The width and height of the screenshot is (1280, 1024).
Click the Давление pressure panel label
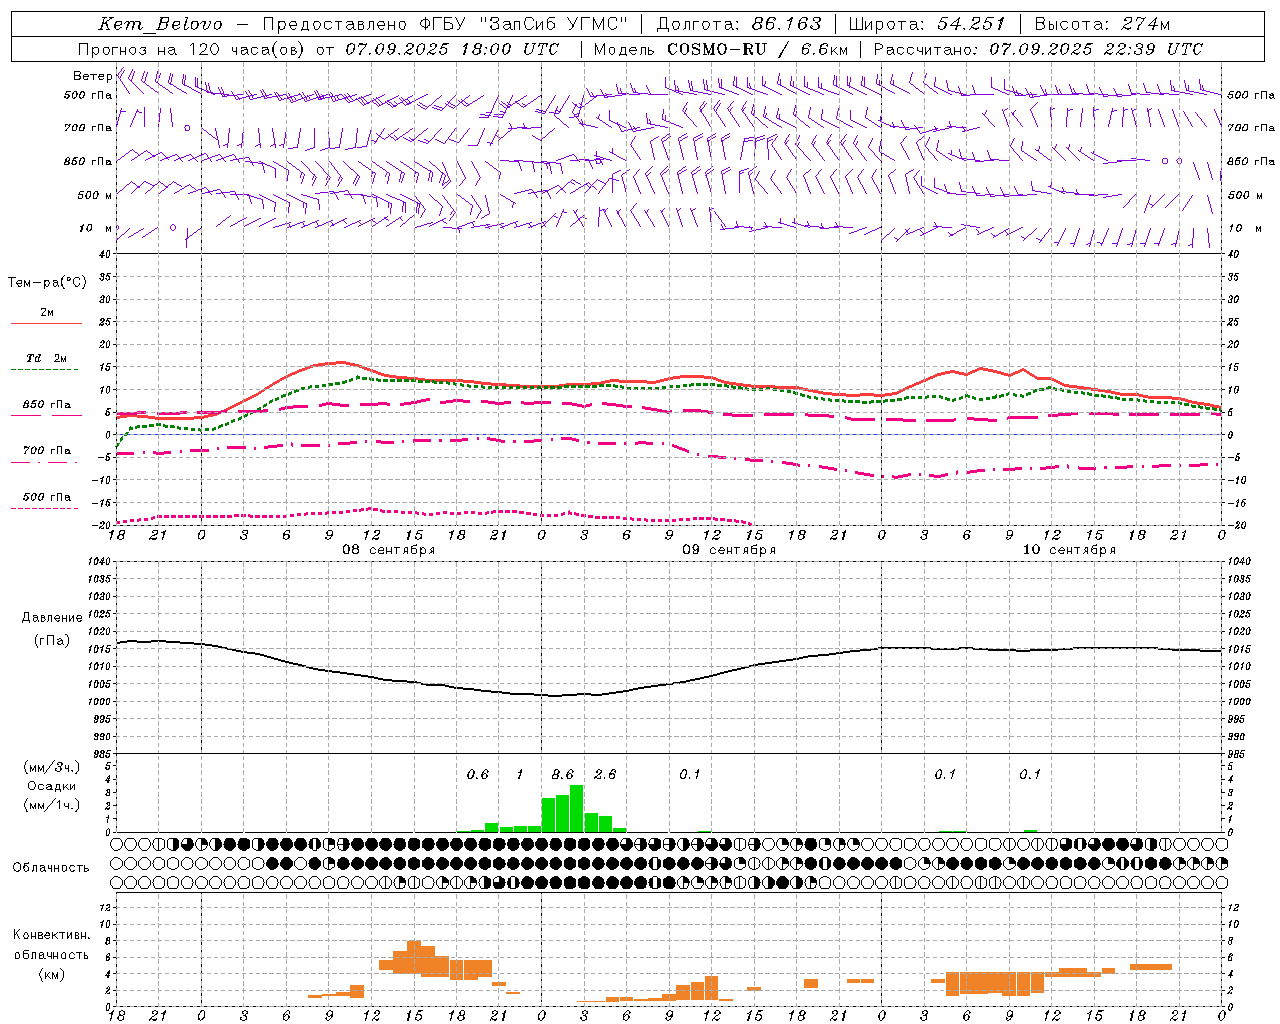(x=52, y=618)
